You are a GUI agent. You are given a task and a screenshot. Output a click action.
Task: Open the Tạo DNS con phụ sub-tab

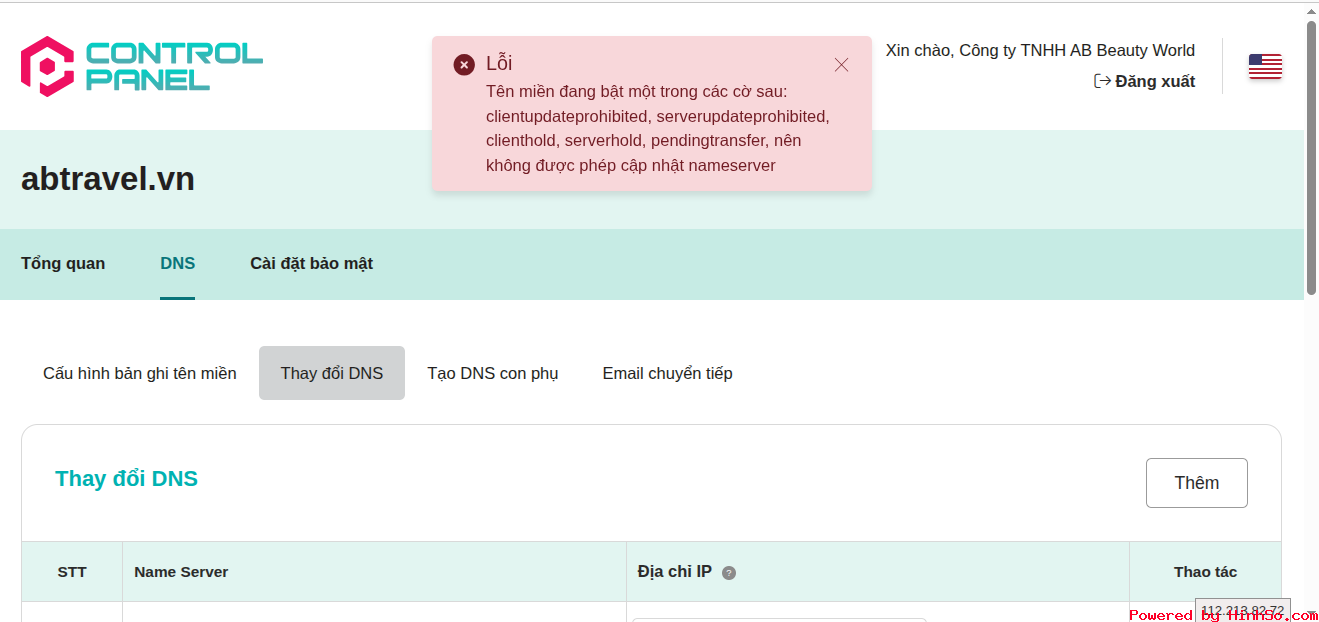point(493,373)
